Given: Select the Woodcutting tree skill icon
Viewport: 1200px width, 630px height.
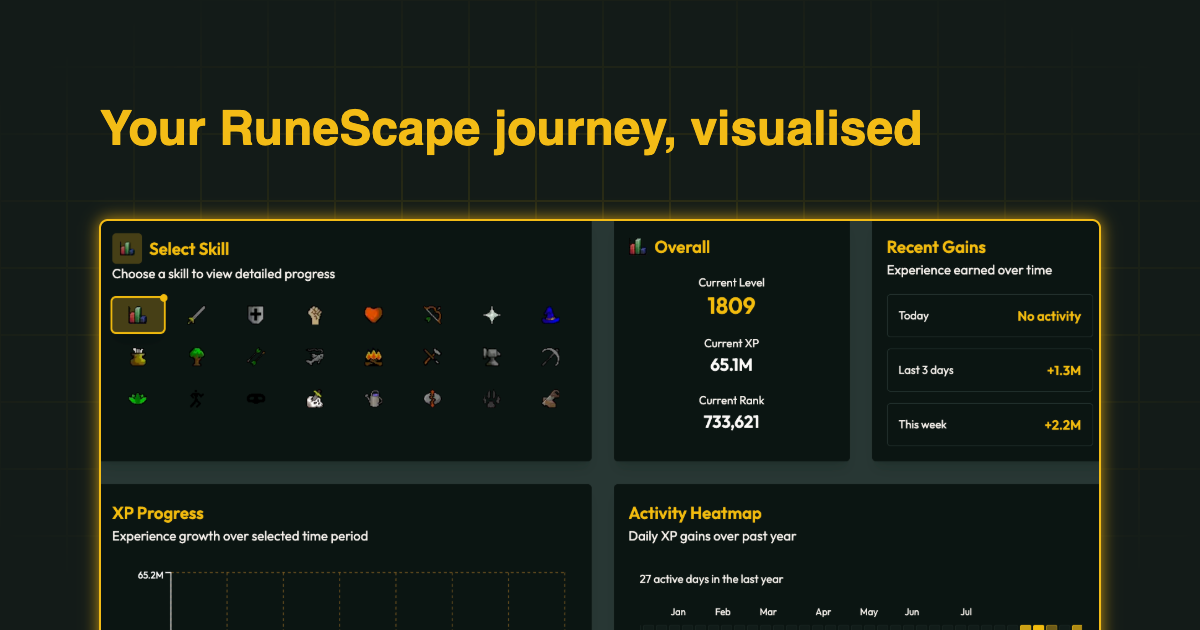Looking at the screenshot, I should click(196, 357).
